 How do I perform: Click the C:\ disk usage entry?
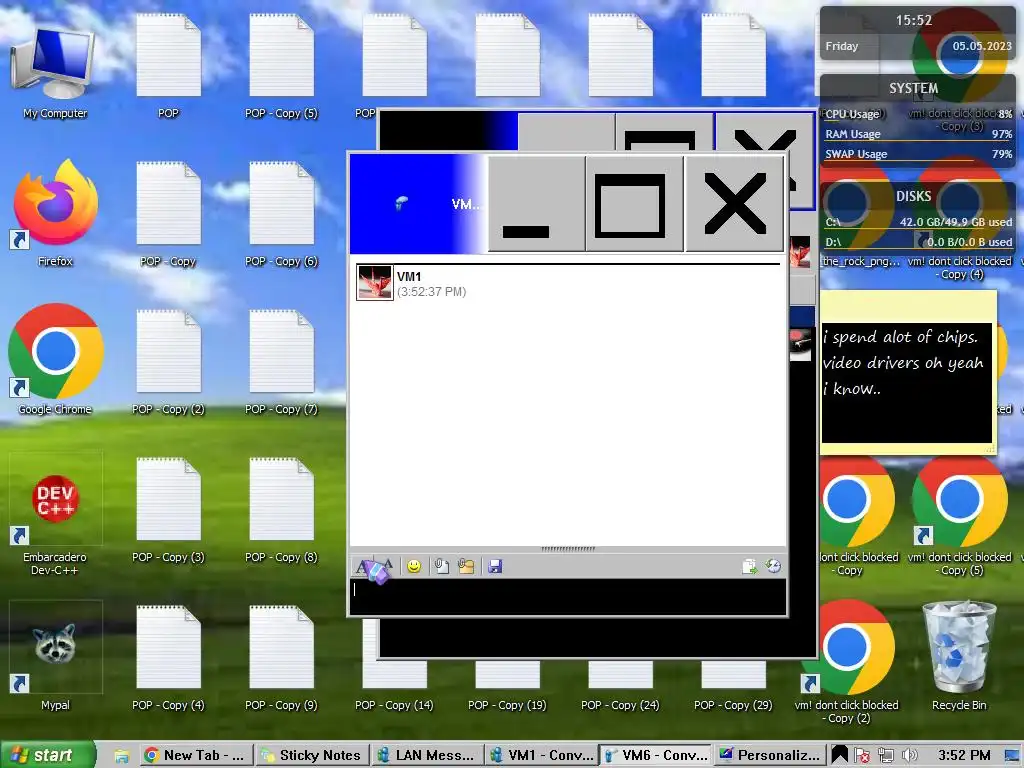coord(918,222)
